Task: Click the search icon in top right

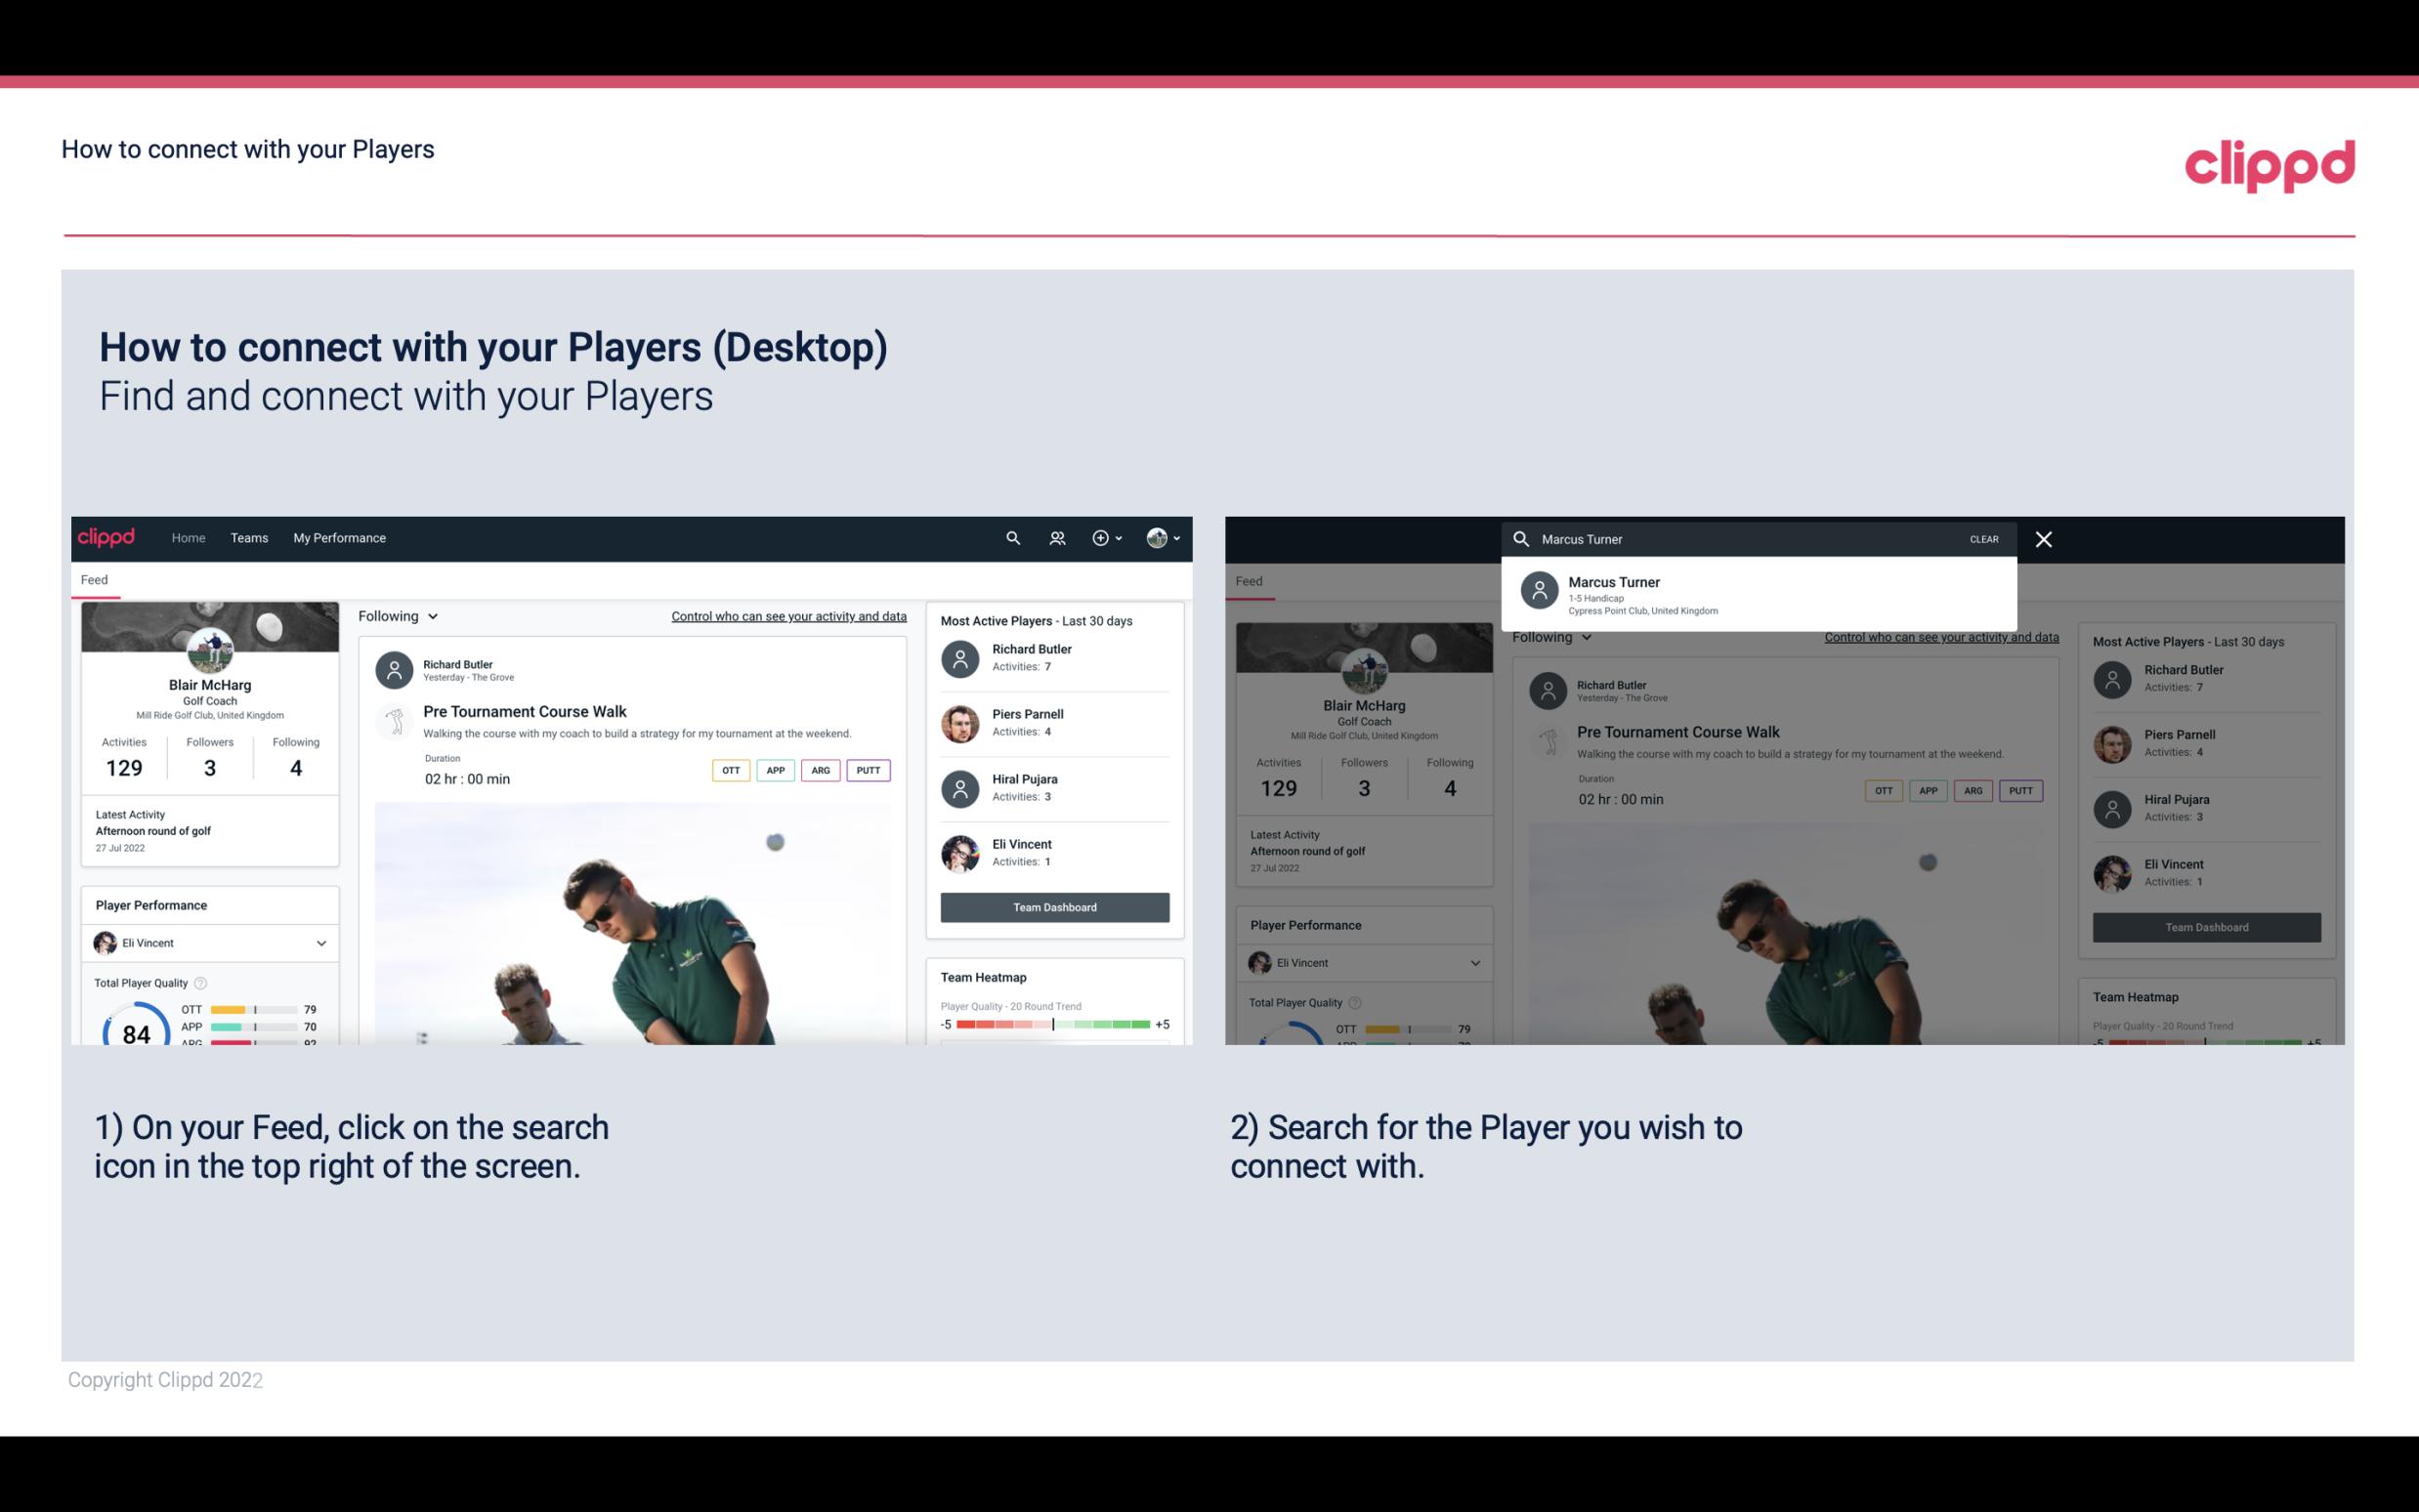Action: [x=1012, y=536]
